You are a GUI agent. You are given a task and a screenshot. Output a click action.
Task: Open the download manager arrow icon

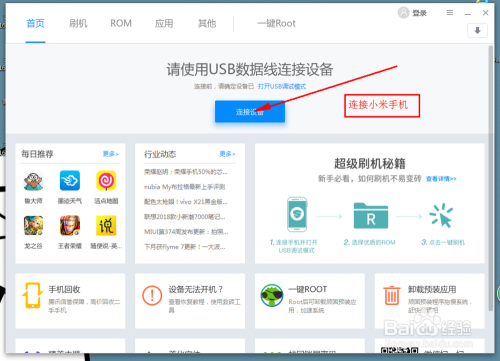point(477,31)
